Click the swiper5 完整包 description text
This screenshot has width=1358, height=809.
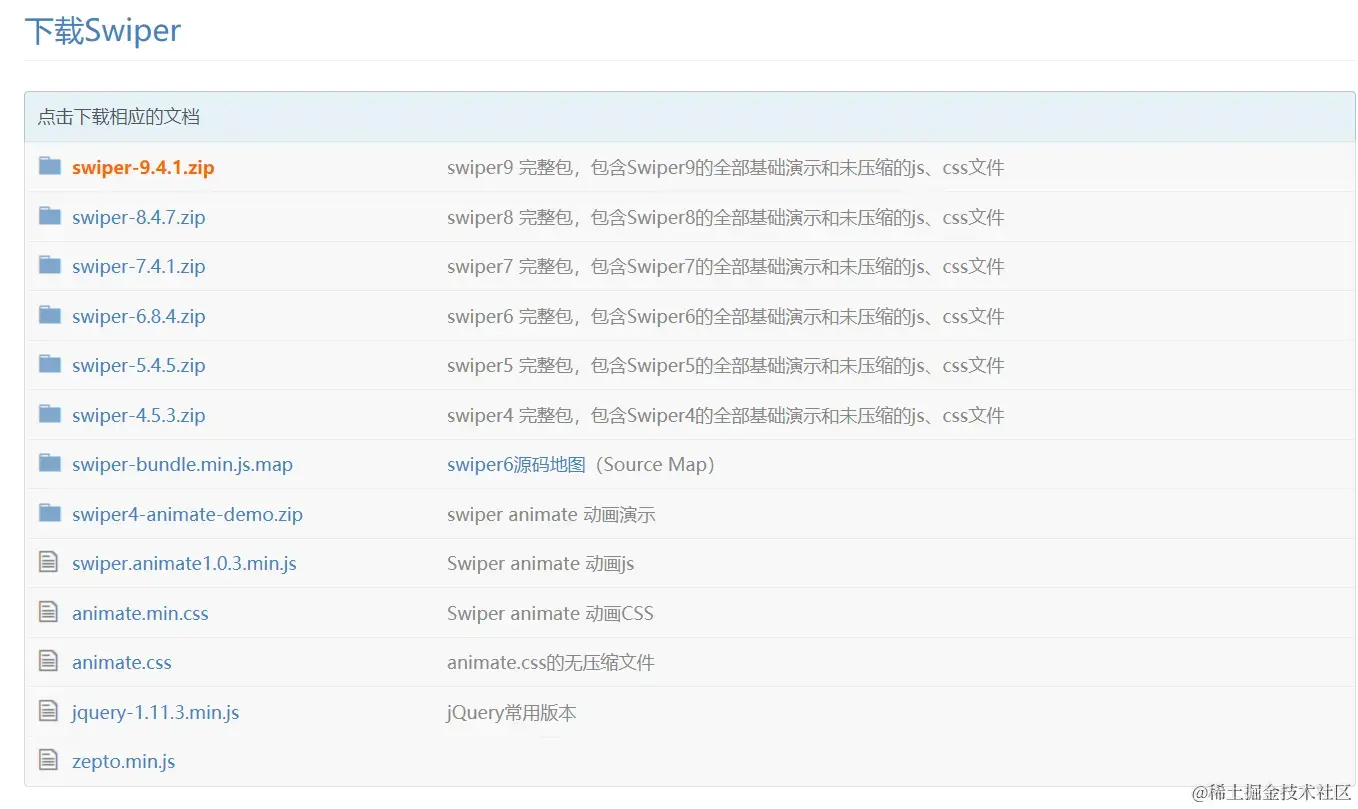(725, 366)
